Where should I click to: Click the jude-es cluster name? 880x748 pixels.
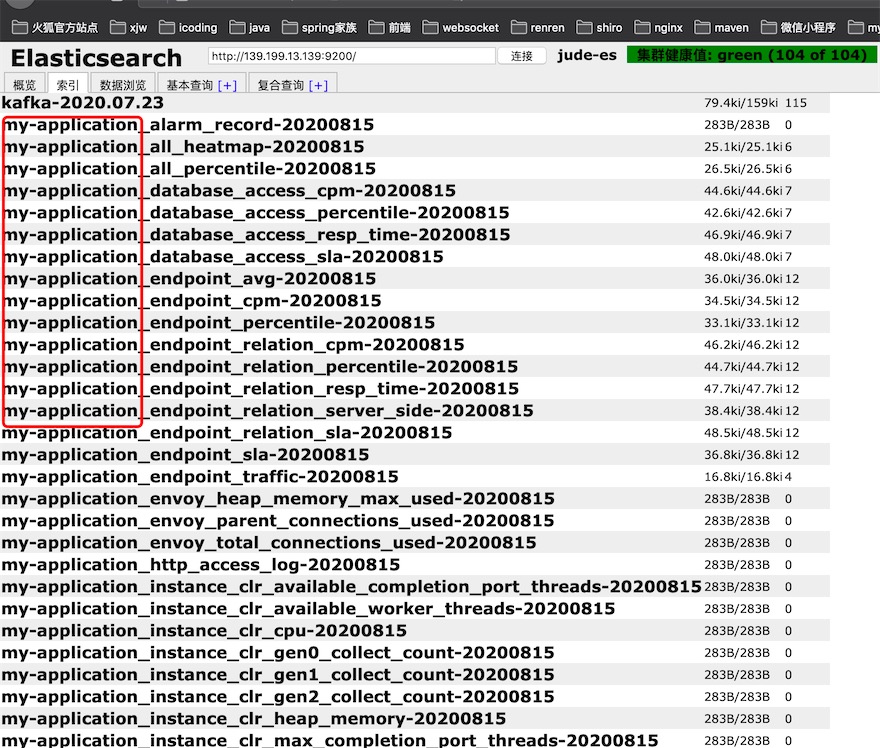[x=586, y=55]
